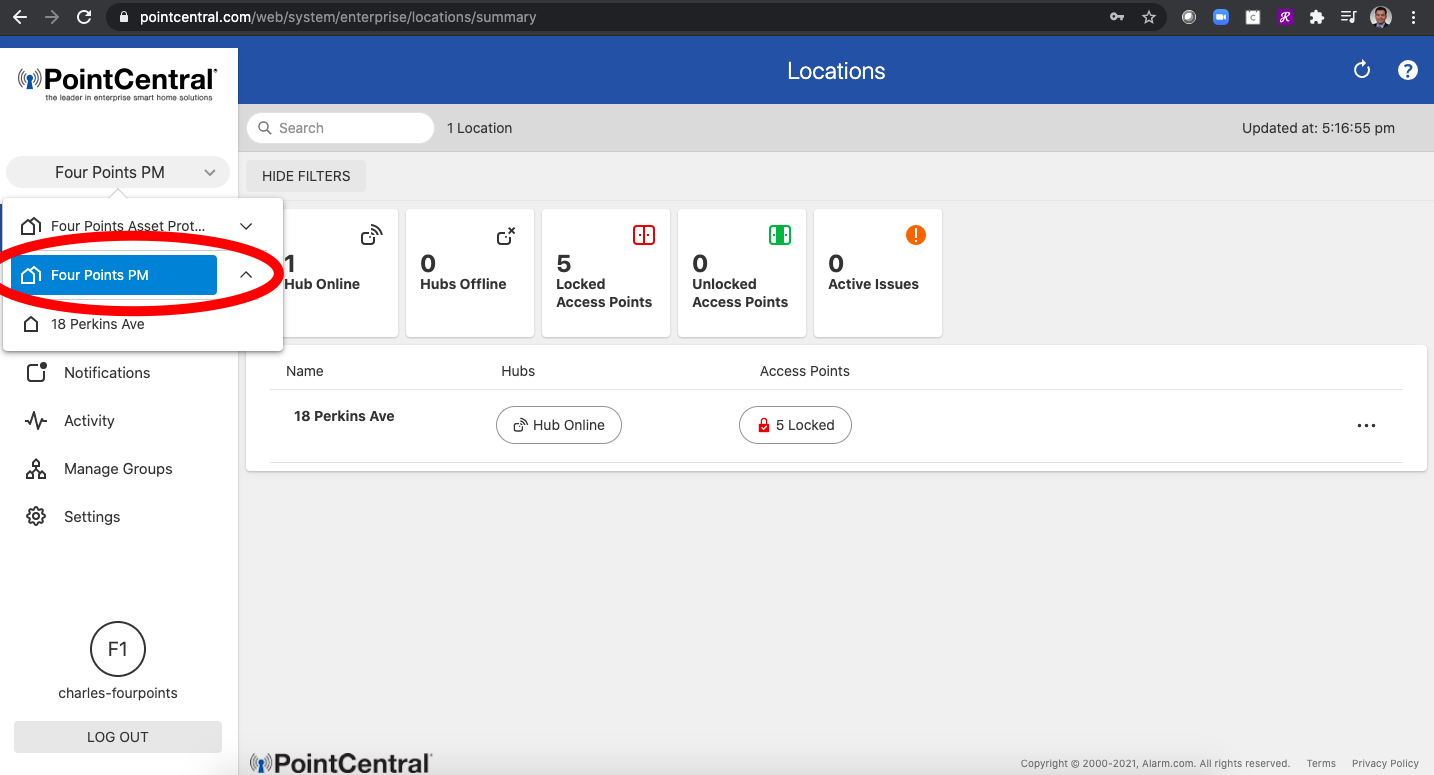Screen dimensions: 1434x775
Task: Collapse the Four Points PM chevron
Action: pyautogui.click(x=247, y=275)
